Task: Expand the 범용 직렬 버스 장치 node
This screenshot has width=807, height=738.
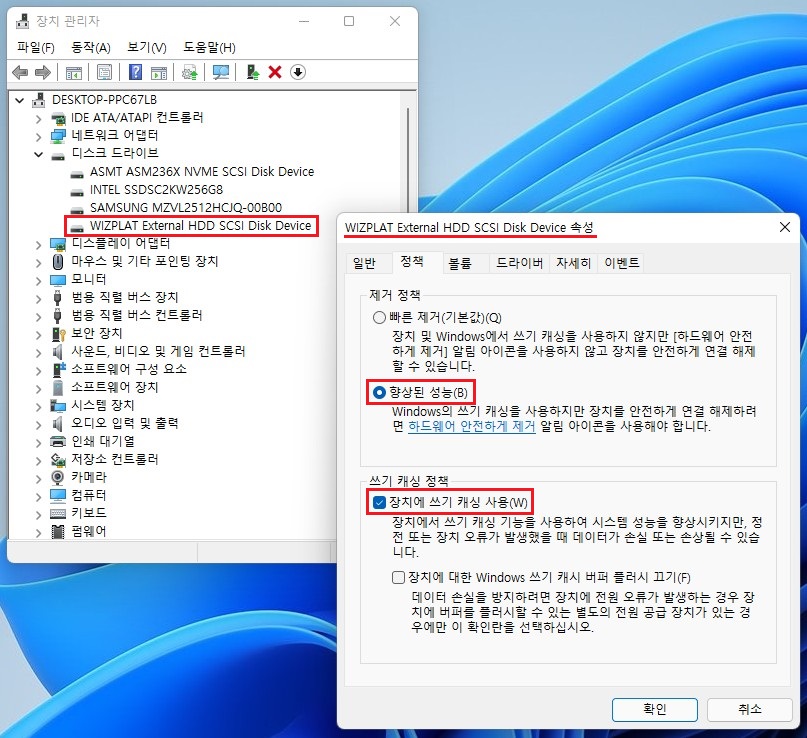Action: coord(39,298)
